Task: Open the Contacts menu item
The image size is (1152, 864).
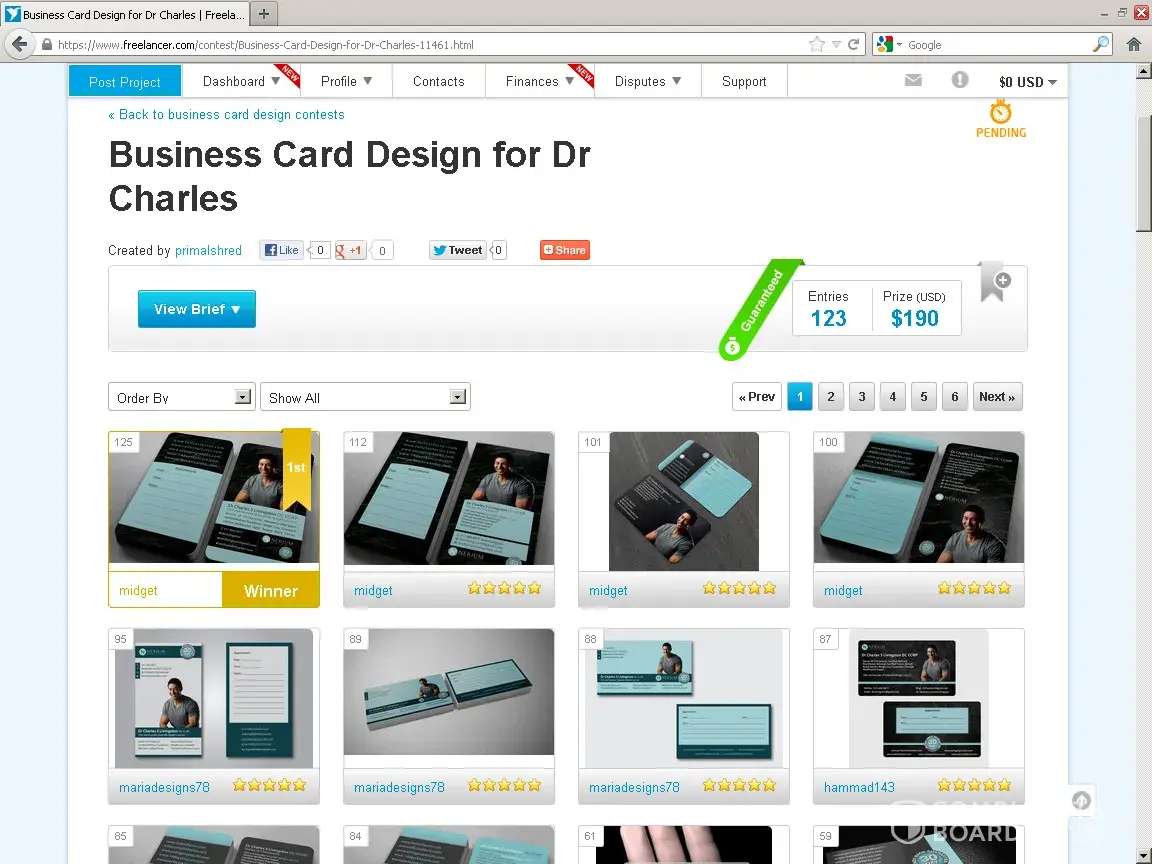Action: click(x=439, y=81)
